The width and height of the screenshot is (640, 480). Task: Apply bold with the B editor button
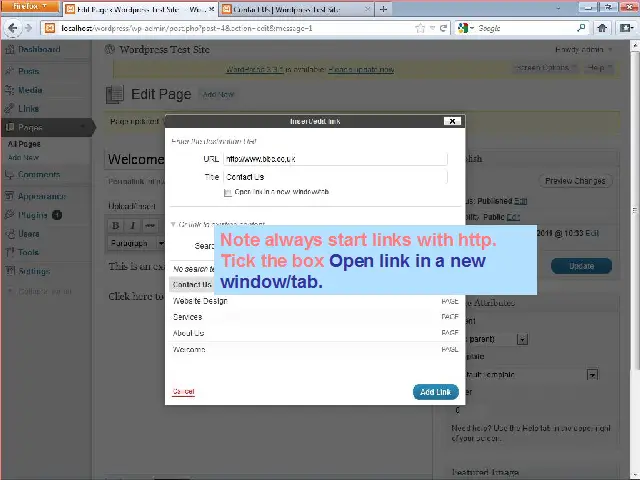point(116,225)
